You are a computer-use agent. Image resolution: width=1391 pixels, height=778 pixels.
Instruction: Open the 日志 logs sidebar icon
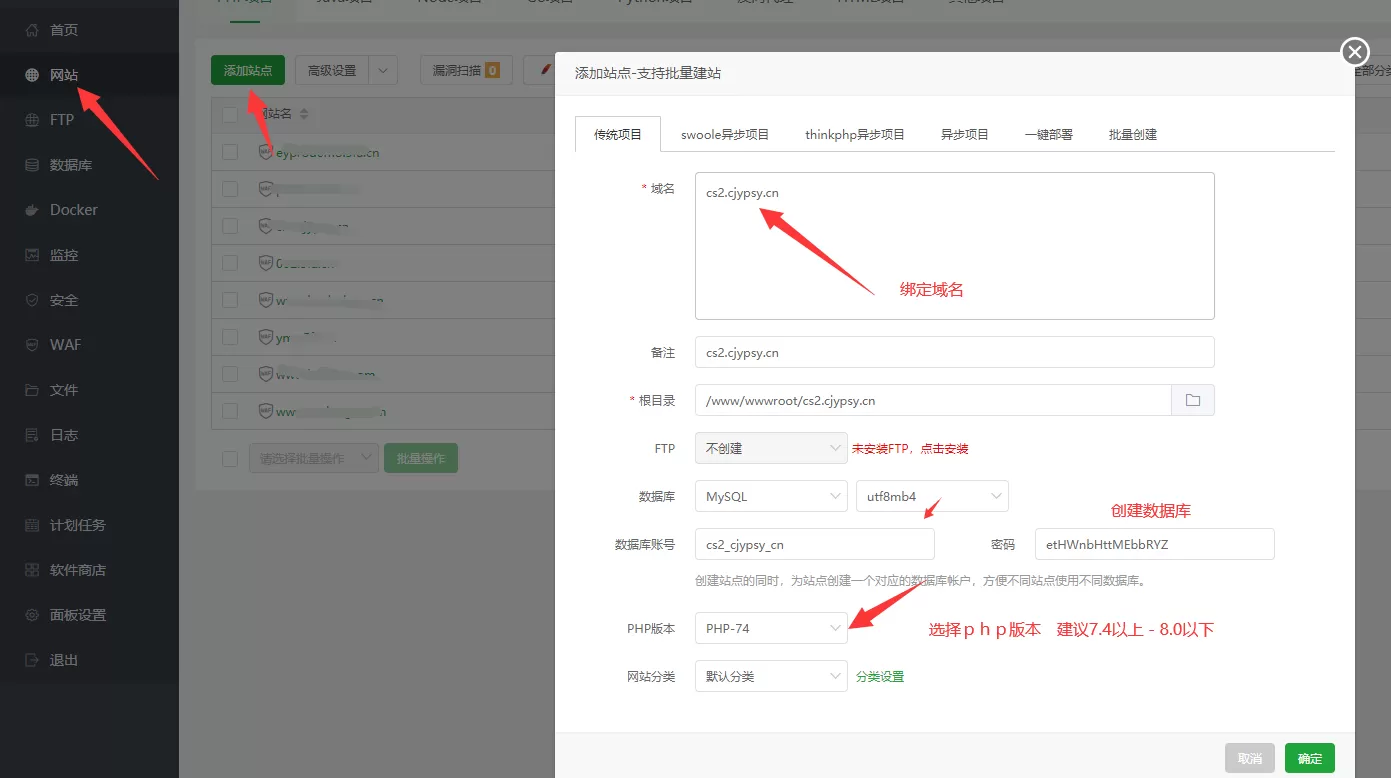32,435
